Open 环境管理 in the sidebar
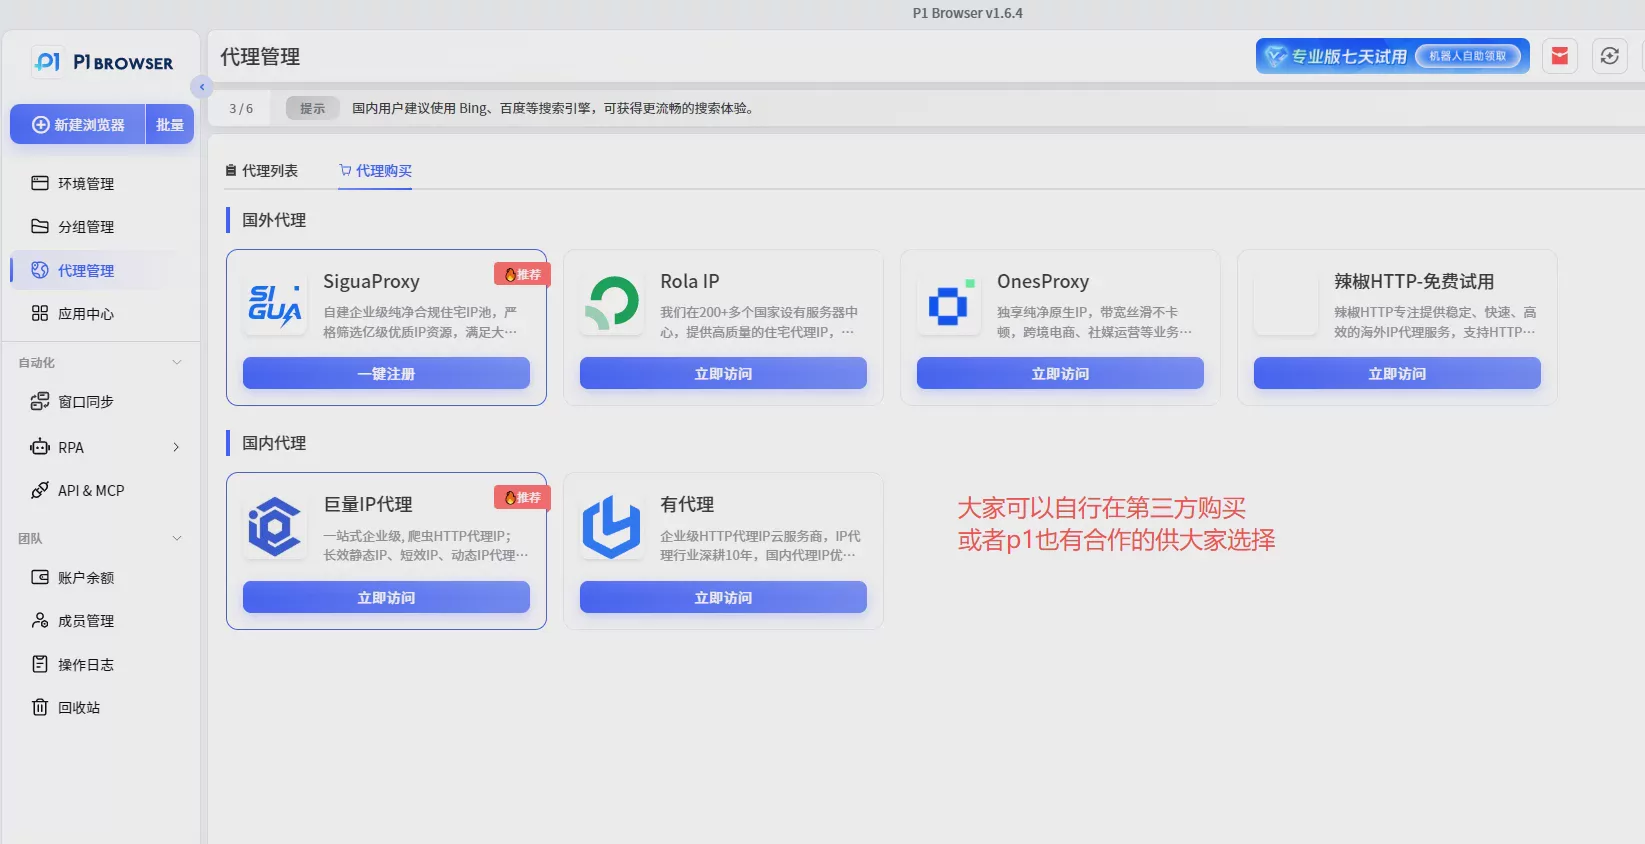Image resolution: width=1645 pixels, height=844 pixels. click(100, 183)
